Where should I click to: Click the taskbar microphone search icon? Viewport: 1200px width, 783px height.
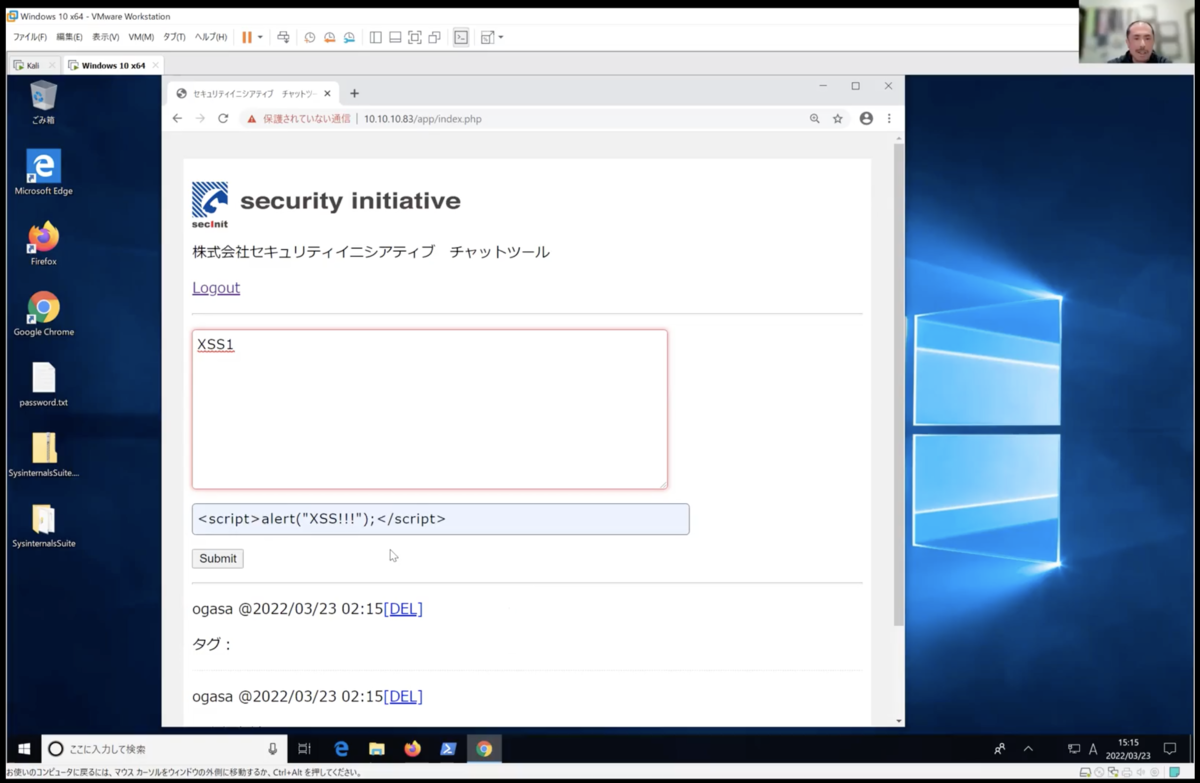click(272, 748)
